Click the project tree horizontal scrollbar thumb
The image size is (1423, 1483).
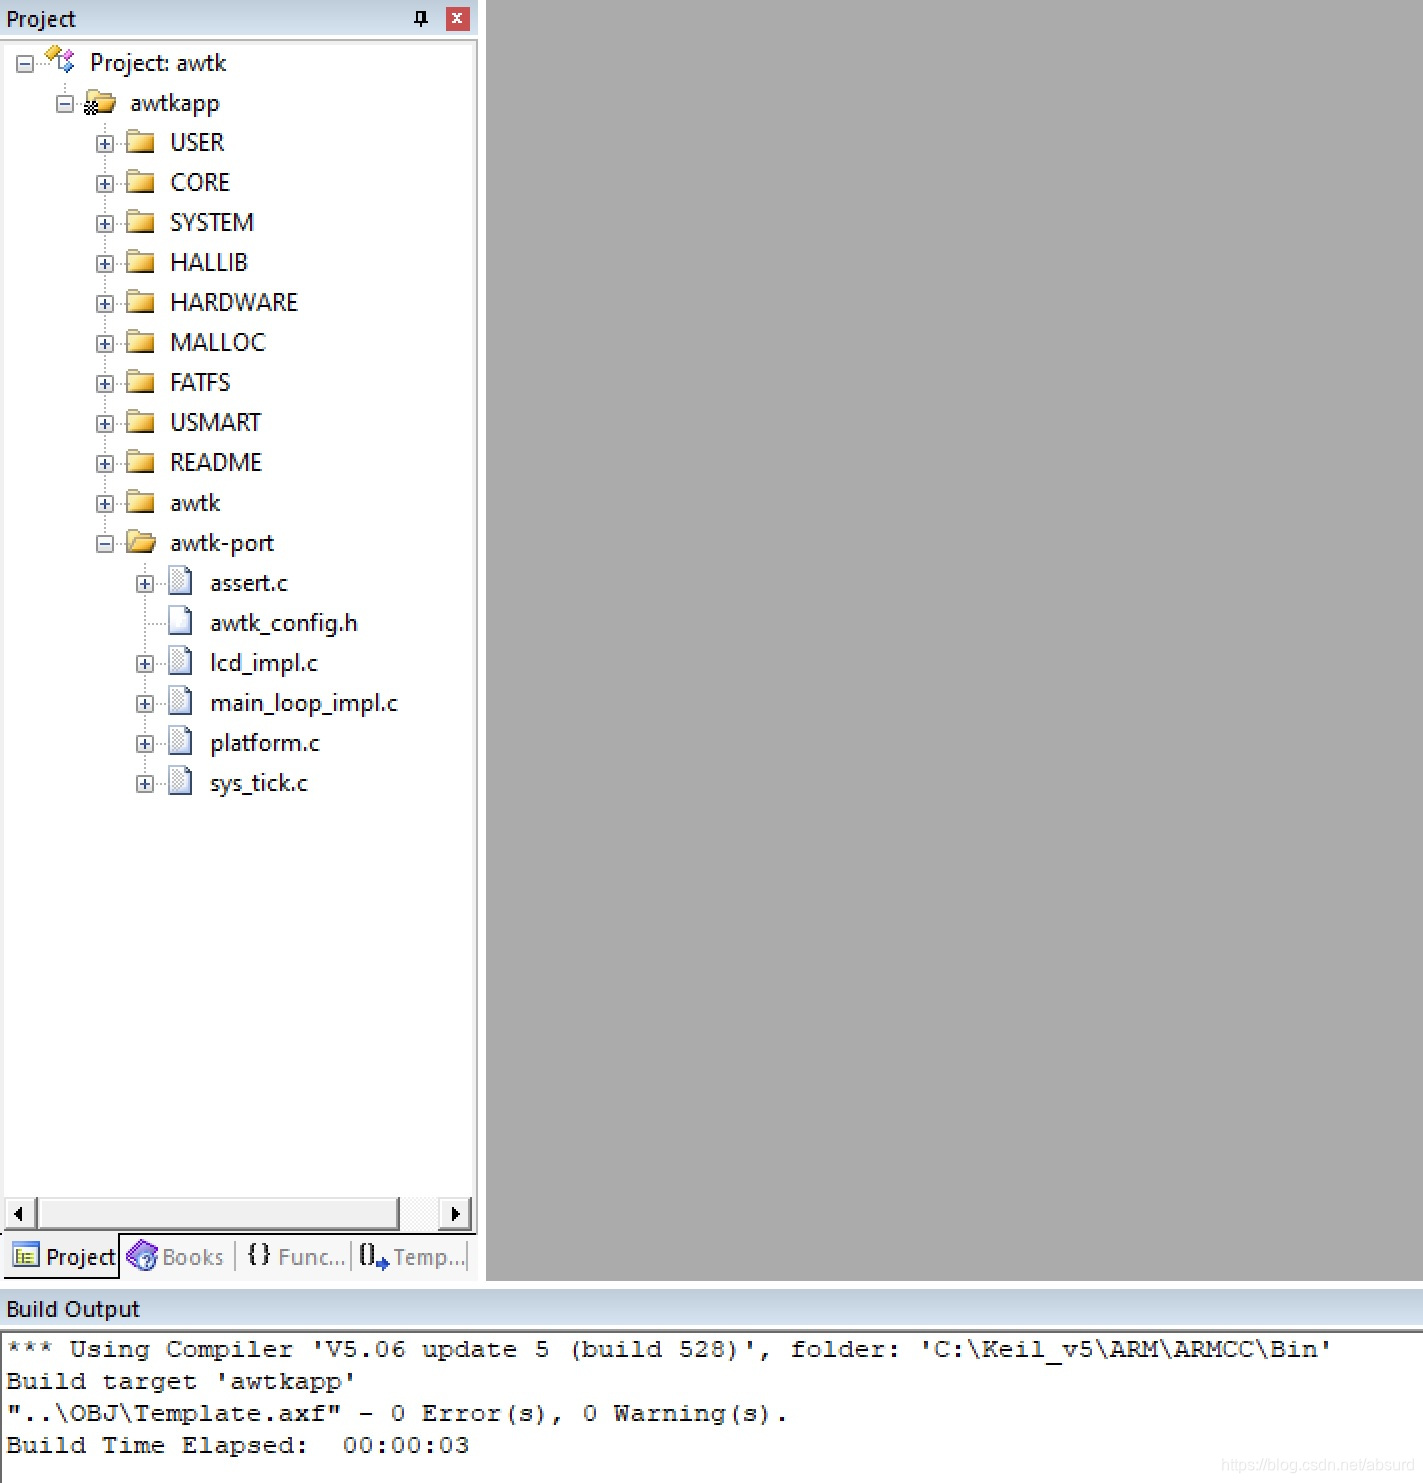[218, 1213]
